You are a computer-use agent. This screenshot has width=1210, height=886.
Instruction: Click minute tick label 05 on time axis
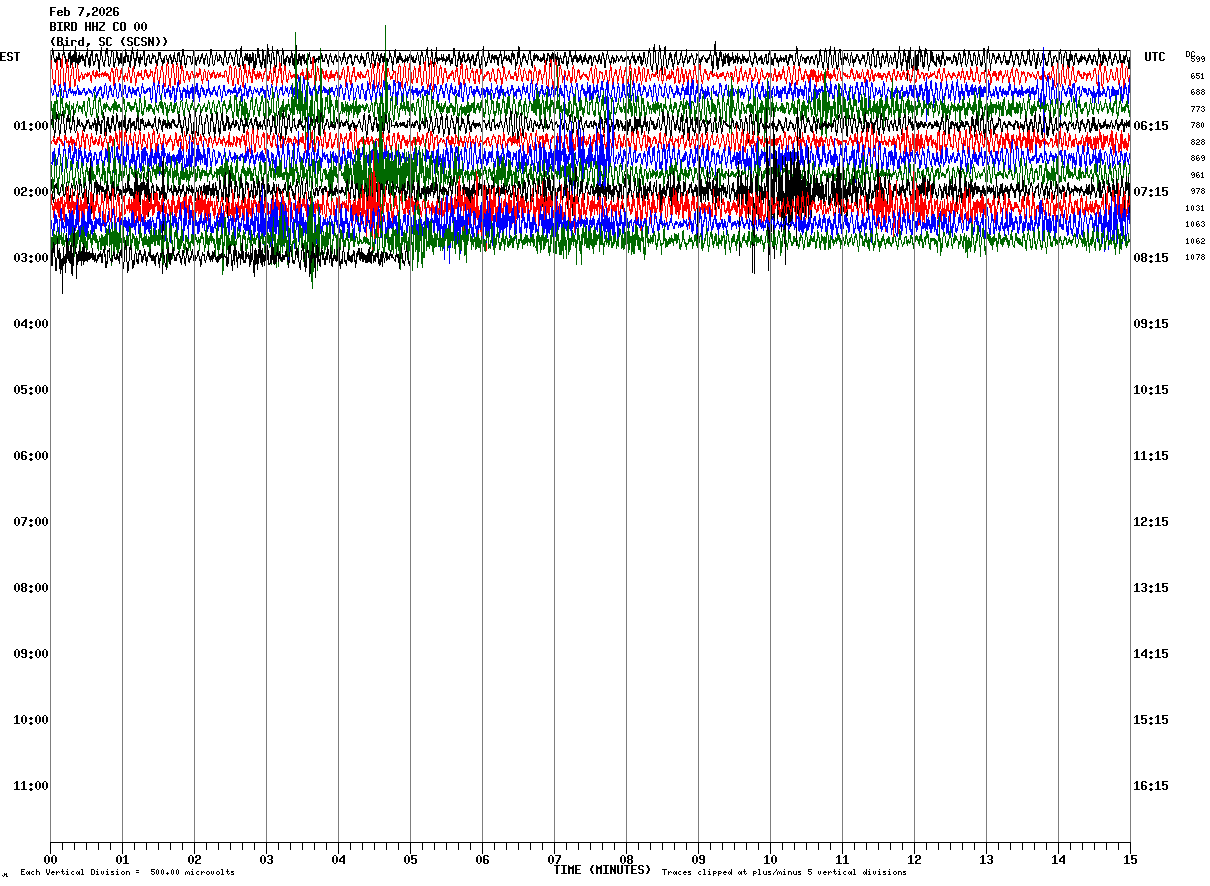coord(410,860)
